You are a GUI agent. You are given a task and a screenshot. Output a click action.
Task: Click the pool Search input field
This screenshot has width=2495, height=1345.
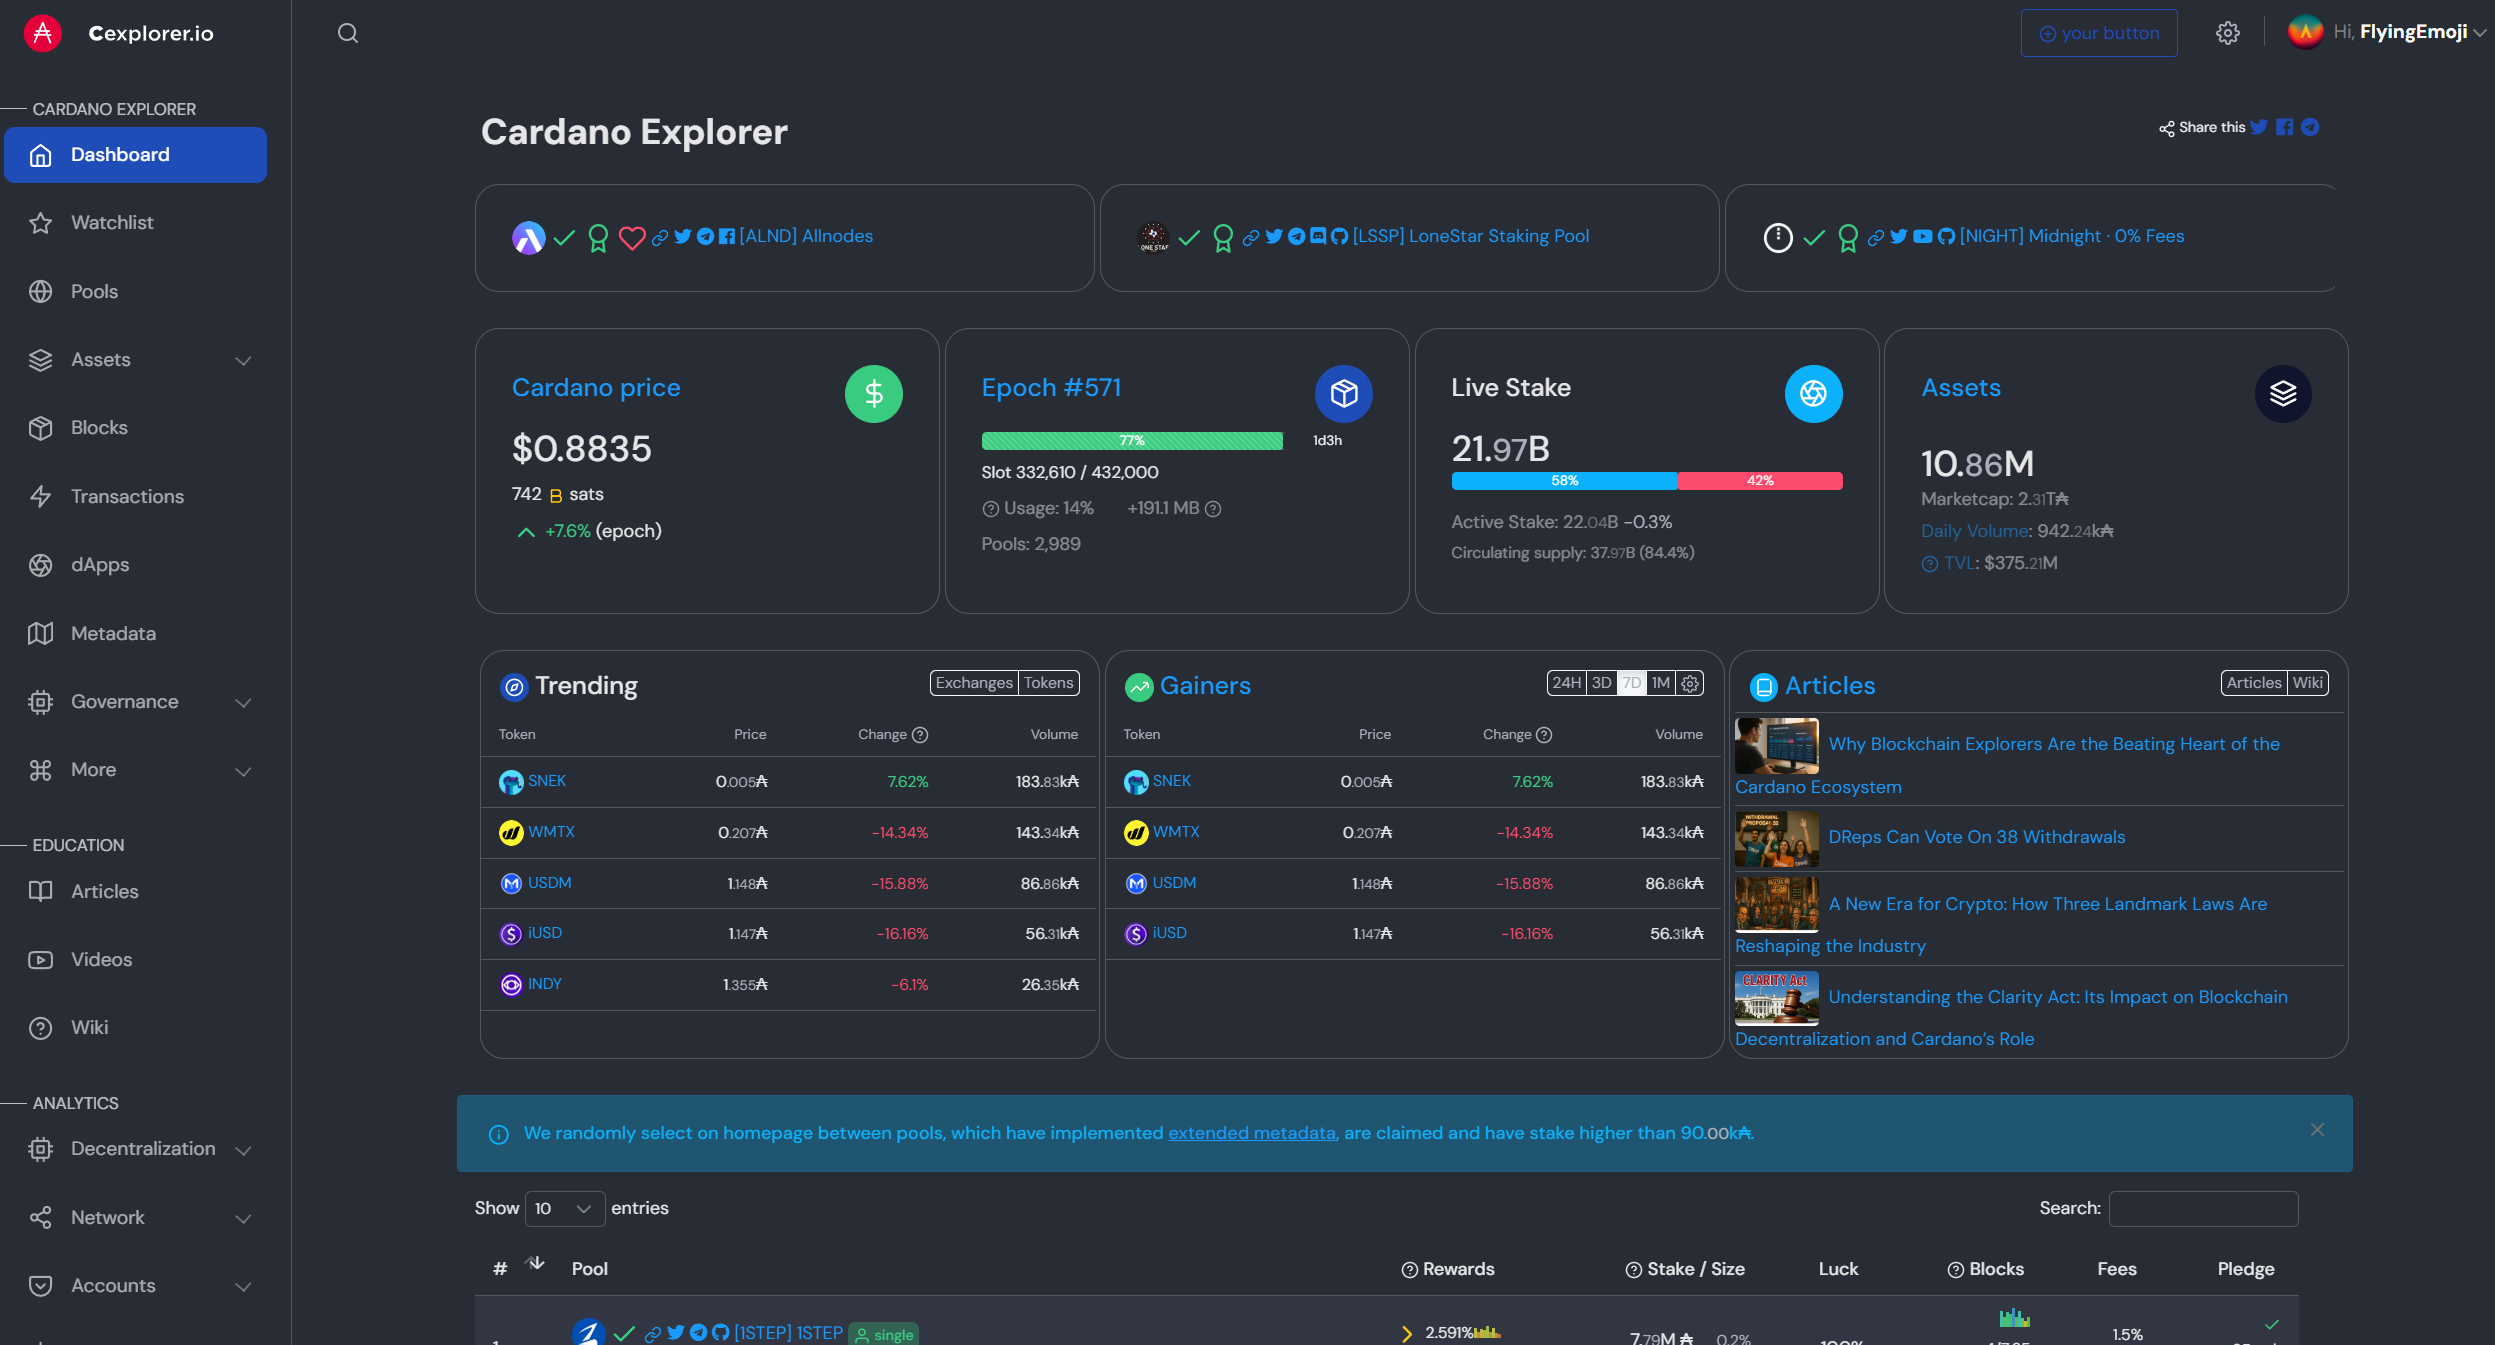pos(2203,1208)
